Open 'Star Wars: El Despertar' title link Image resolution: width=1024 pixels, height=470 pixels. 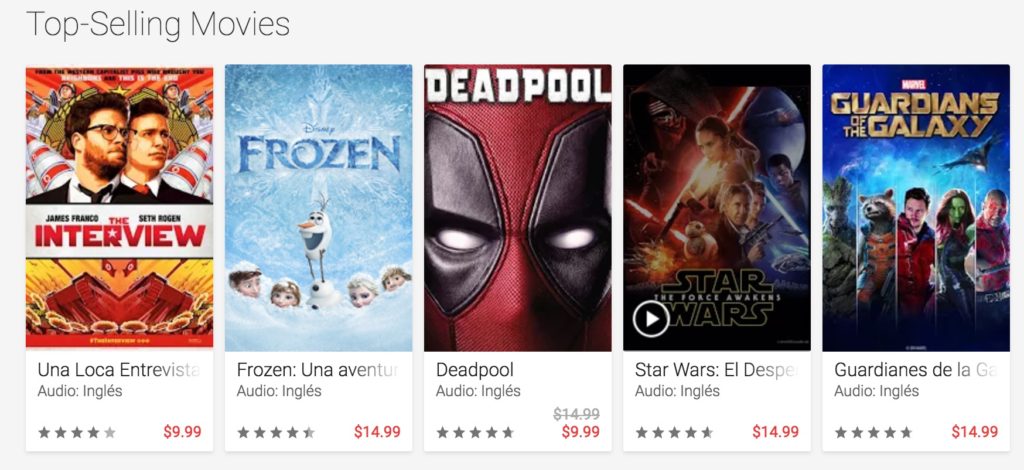(715, 371)
